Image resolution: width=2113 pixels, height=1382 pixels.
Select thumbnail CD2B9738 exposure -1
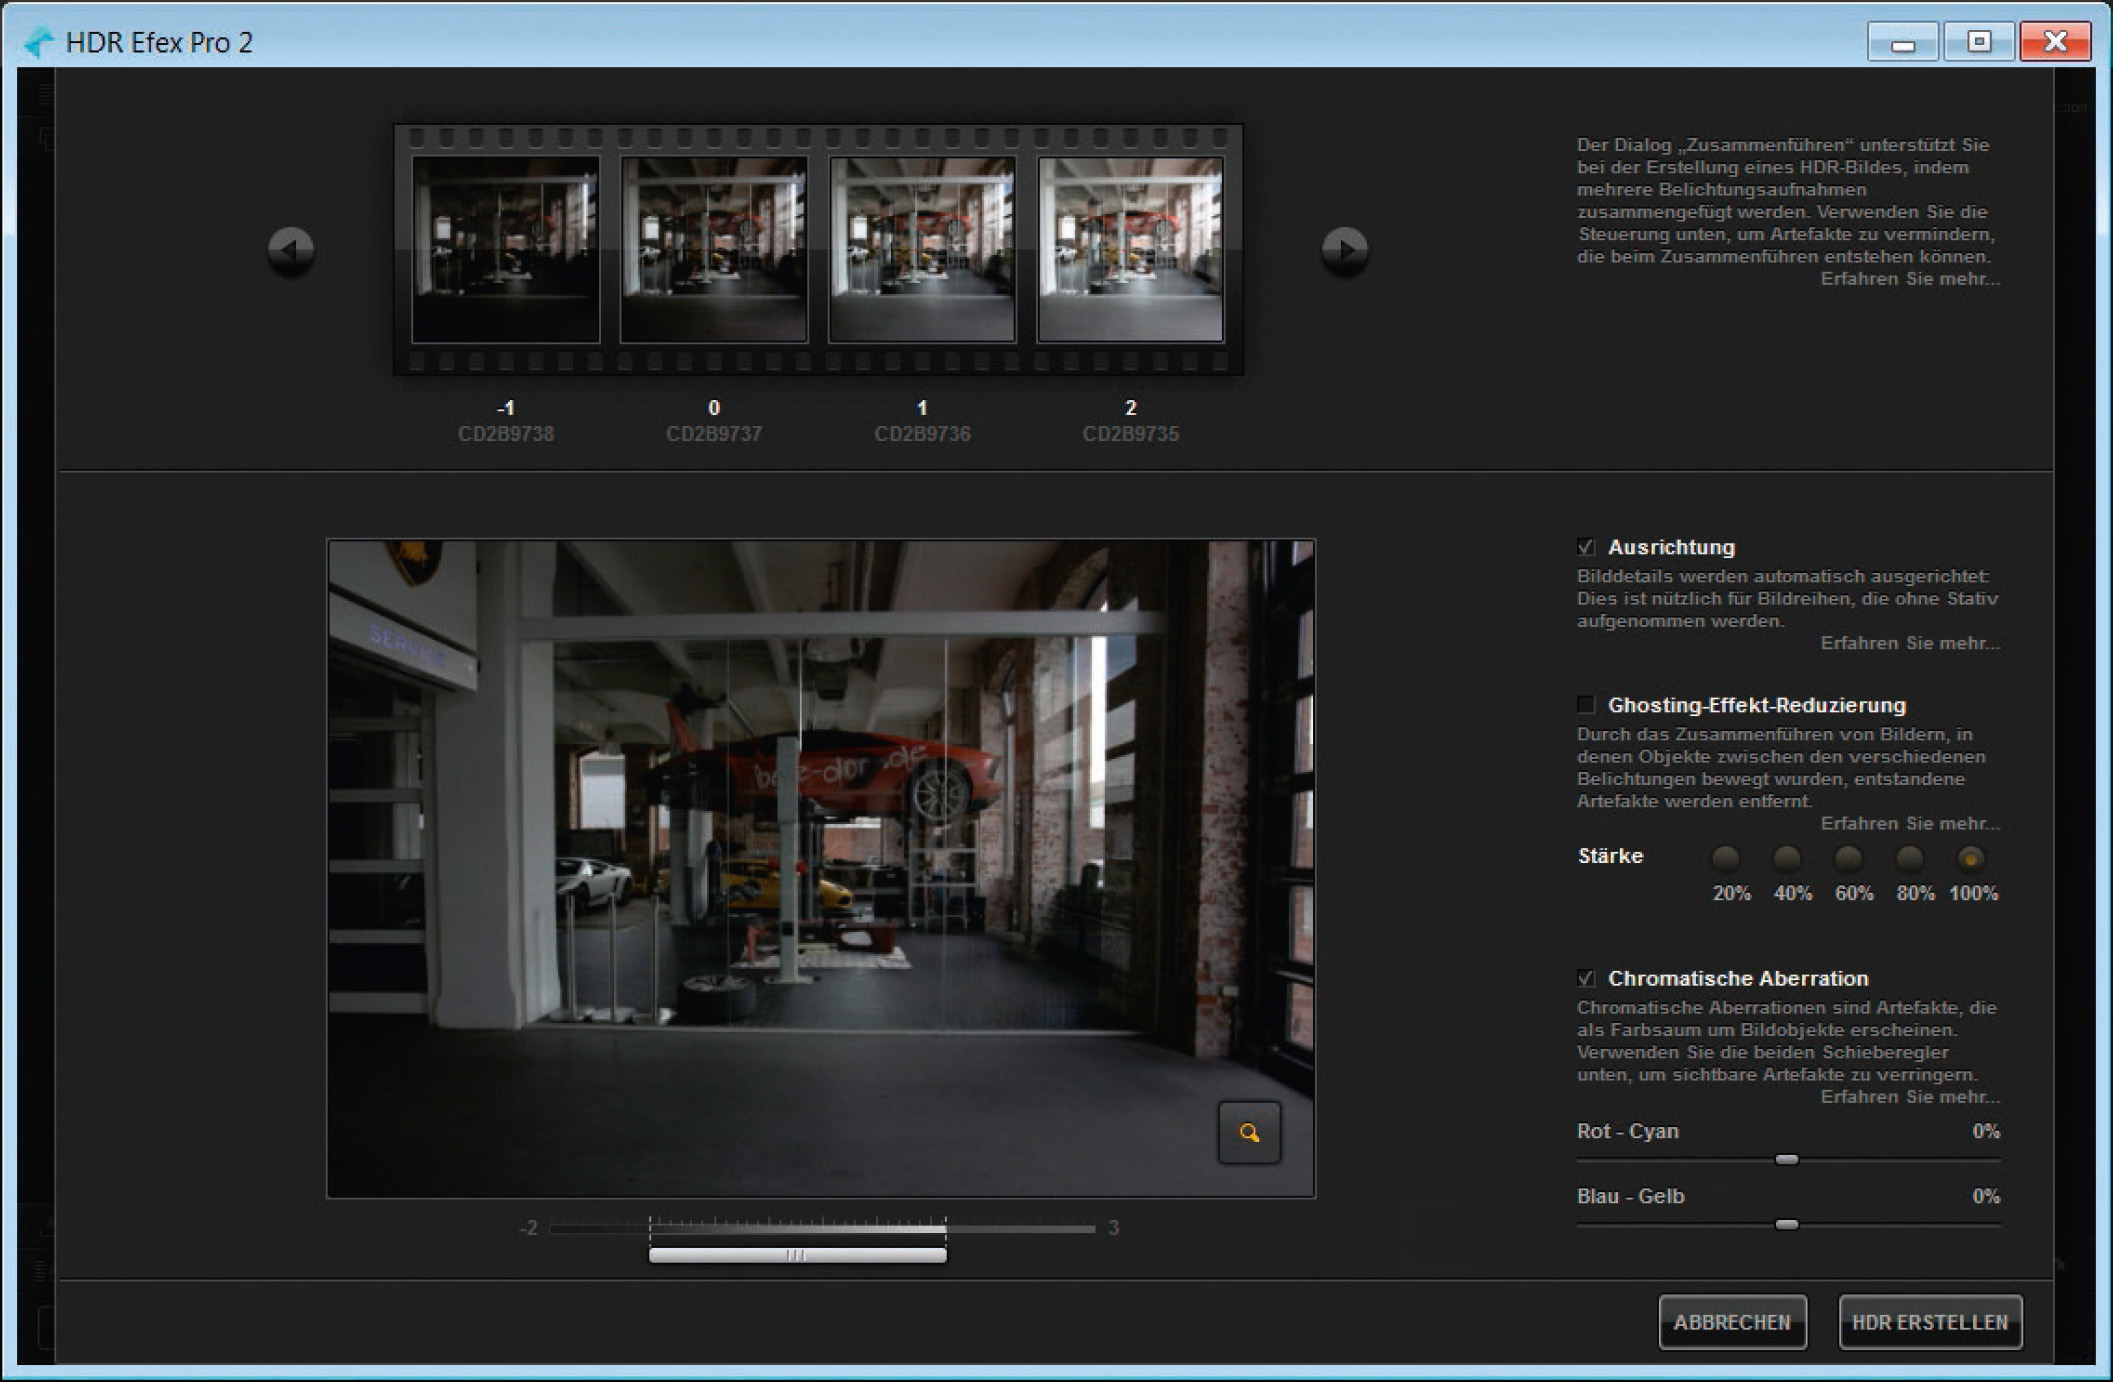pyautogui.click(x=506, y=249)
